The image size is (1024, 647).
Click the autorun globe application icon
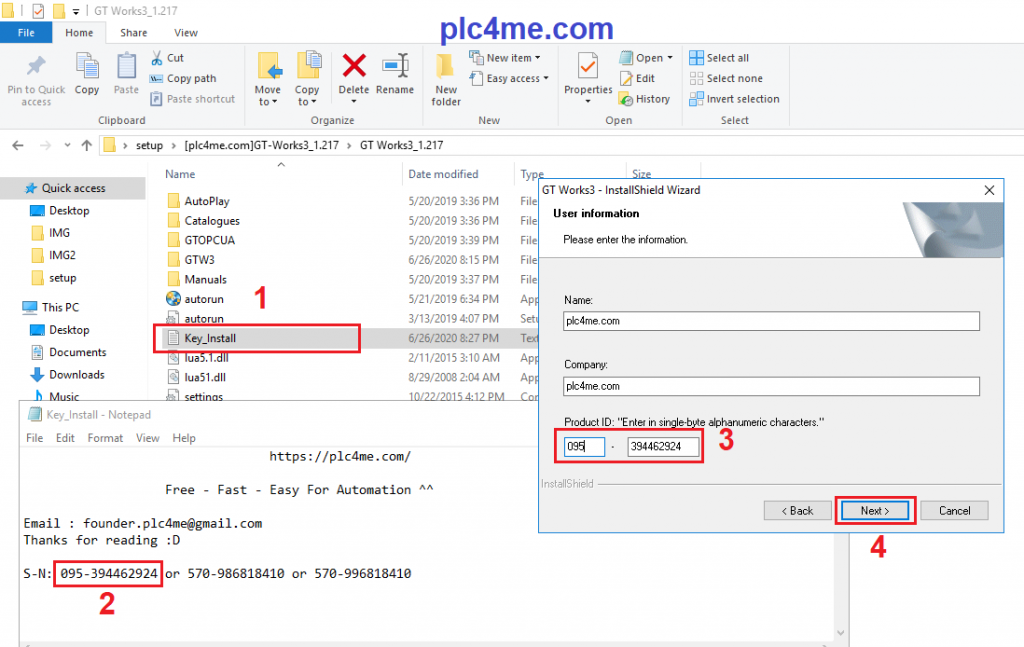tap(173, 299)
